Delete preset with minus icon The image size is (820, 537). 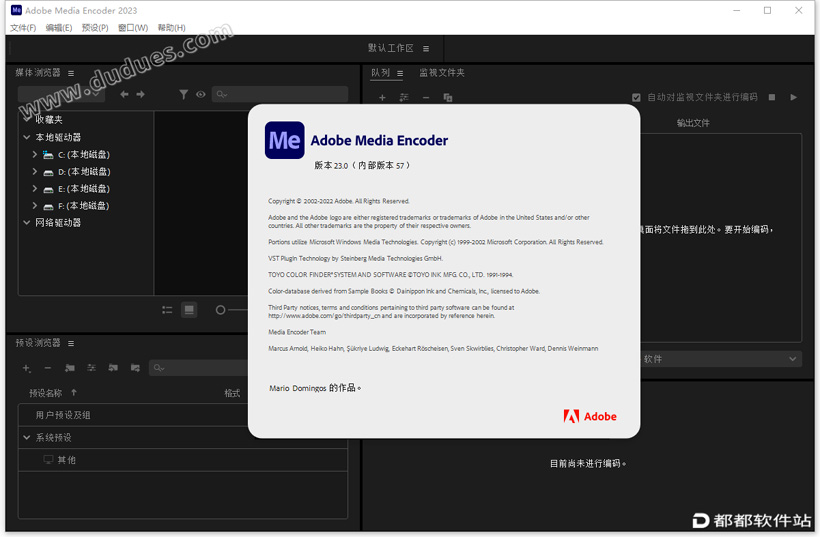click(48, 368)
